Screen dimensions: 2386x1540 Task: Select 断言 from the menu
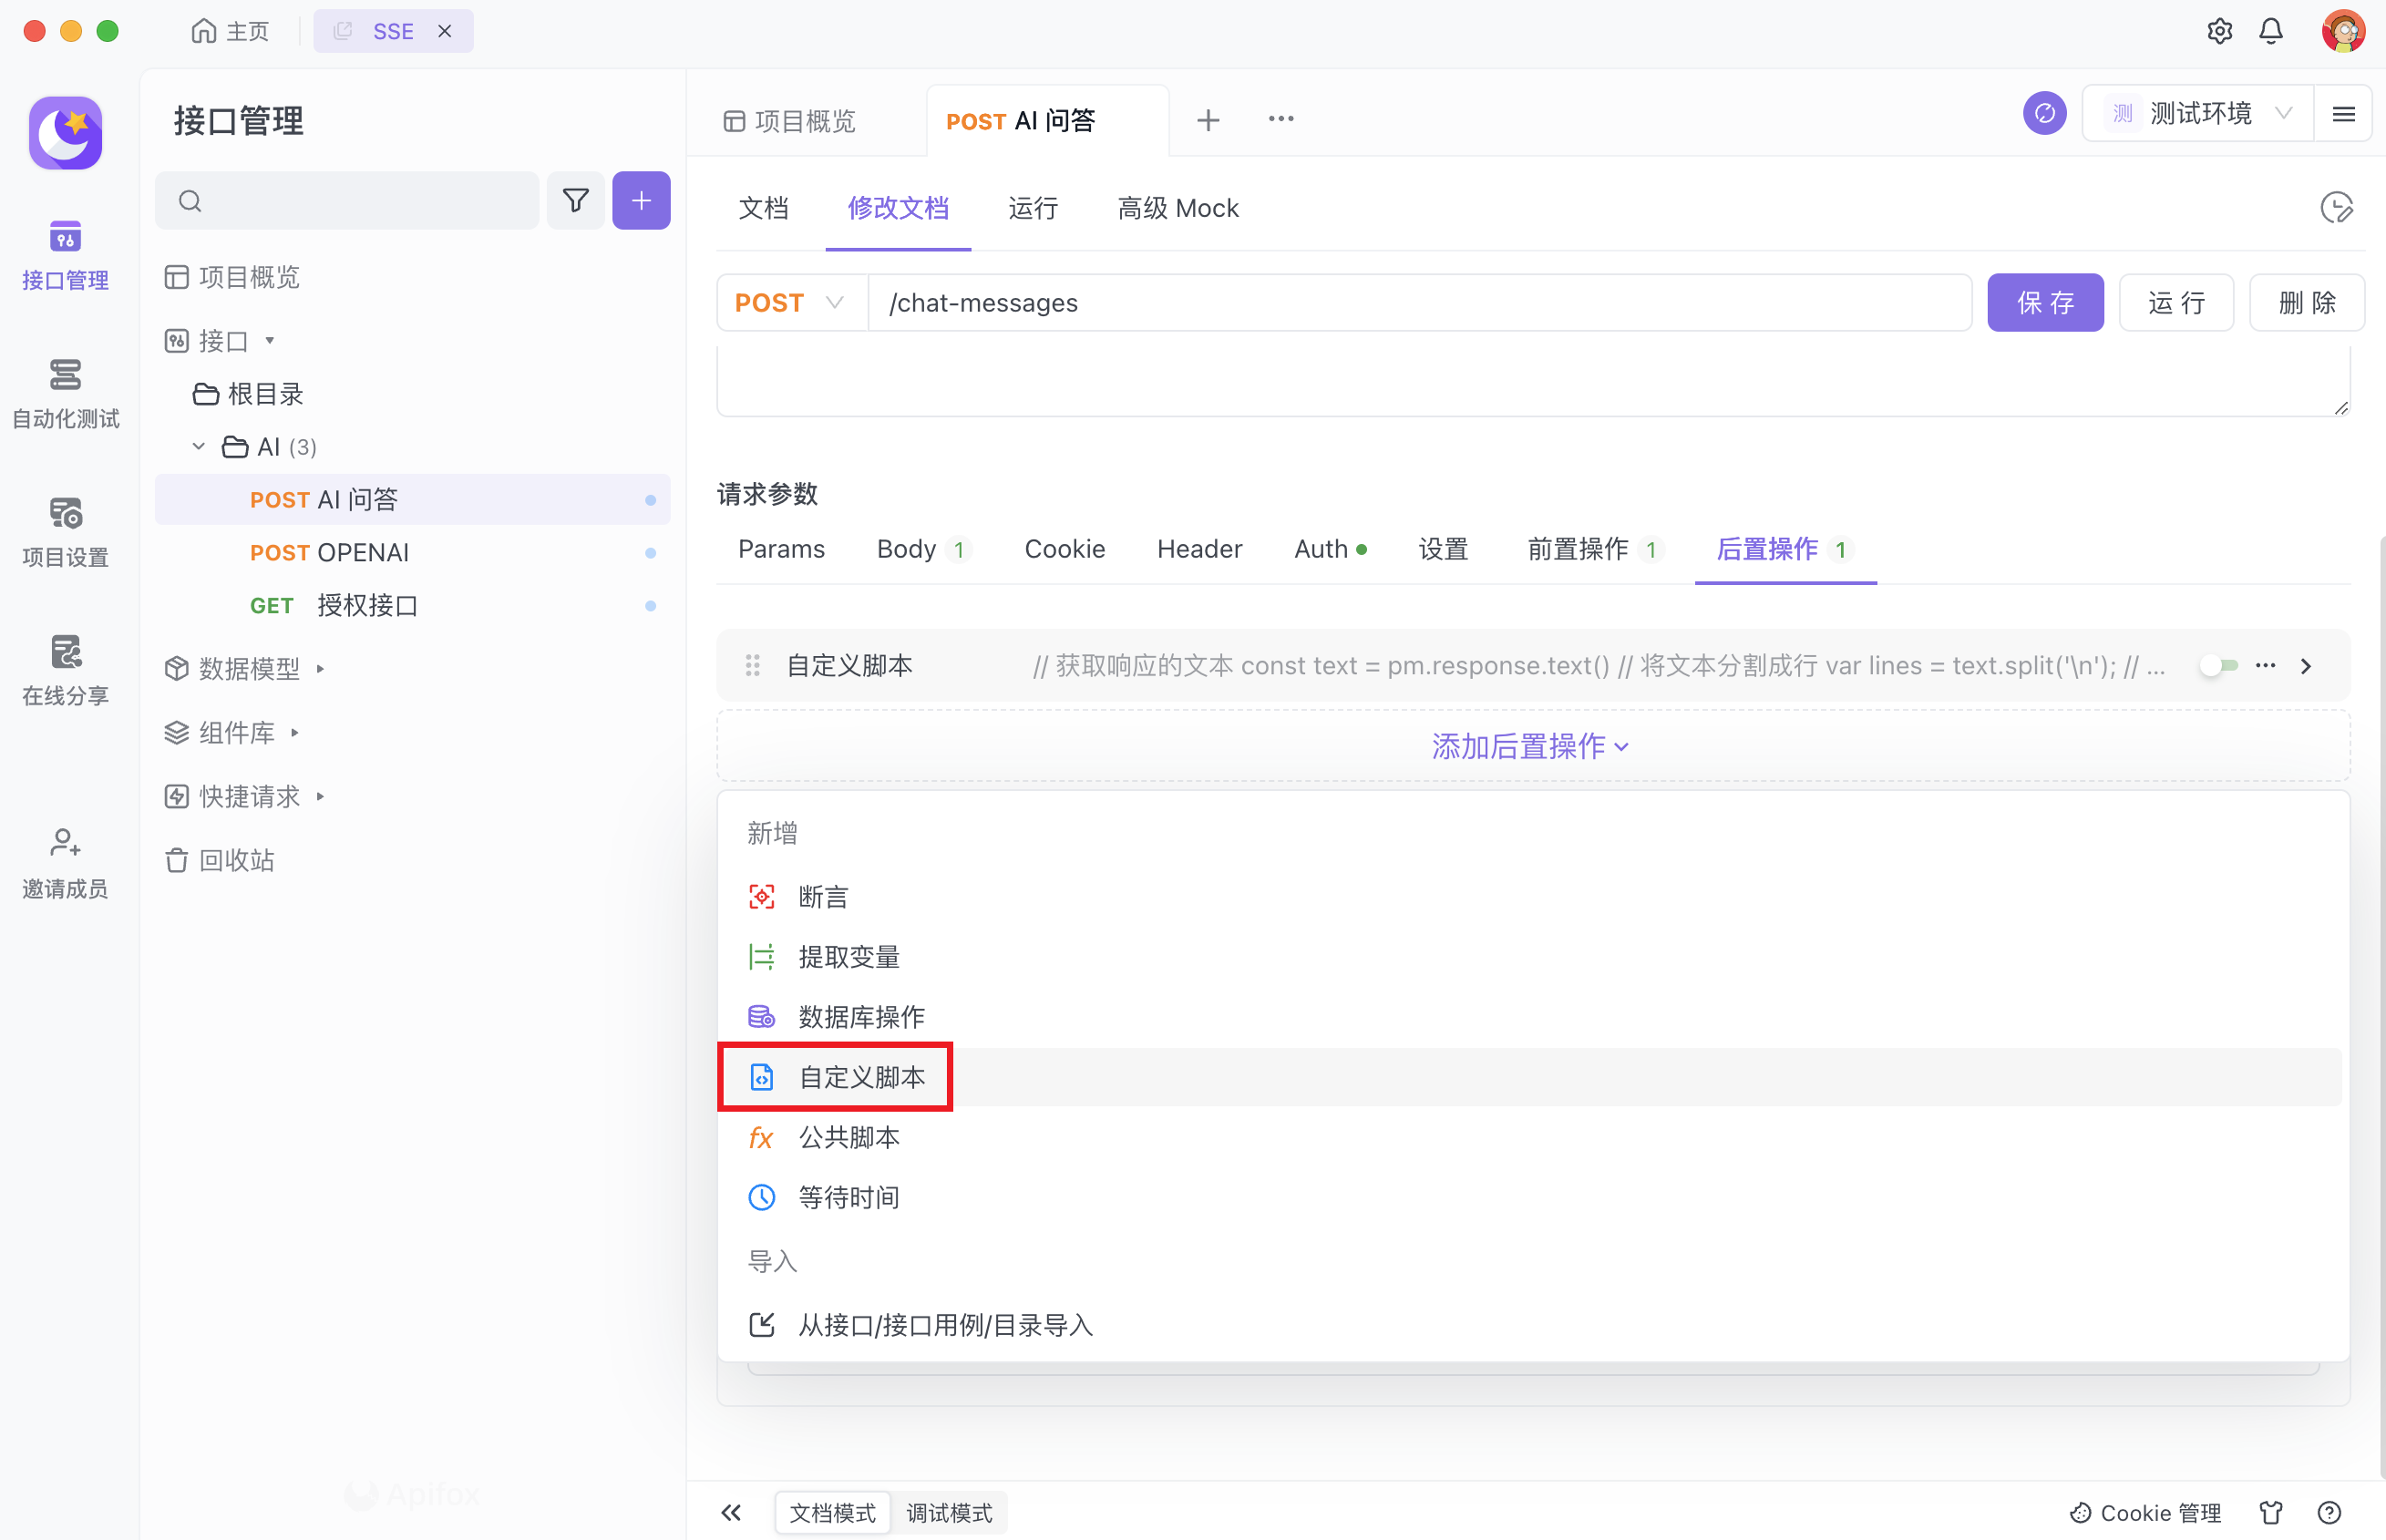pyautogui.click(x=822, y=897)
